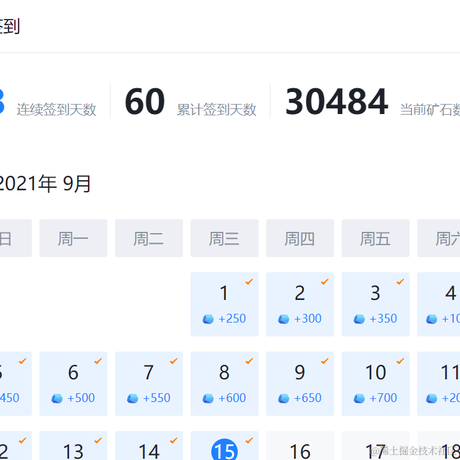Click the ore icon beside +550
The image size is (460, 460).
pyautogui.click(x=133, y=398)
